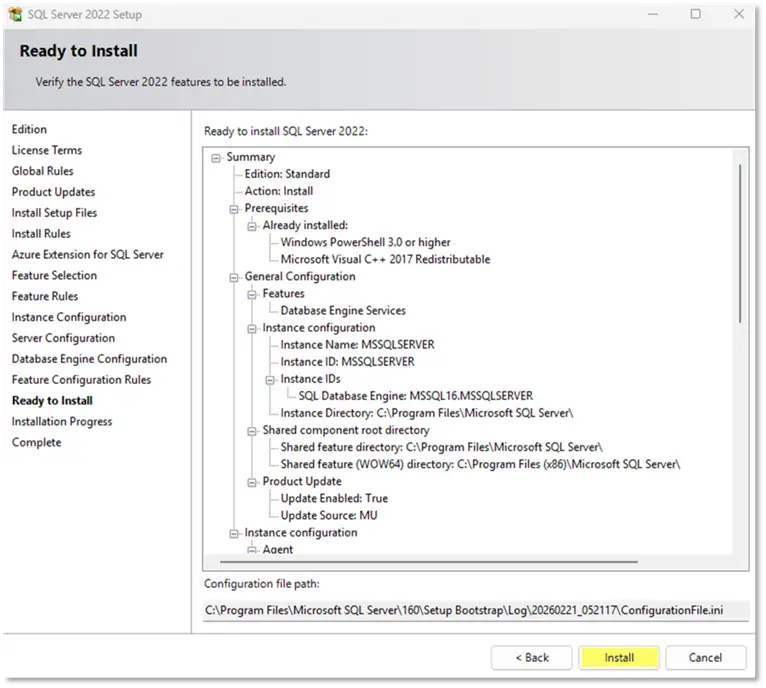Select 'Update Enabled: True' row
Screen dimensions: 766x688
(334, 498)
